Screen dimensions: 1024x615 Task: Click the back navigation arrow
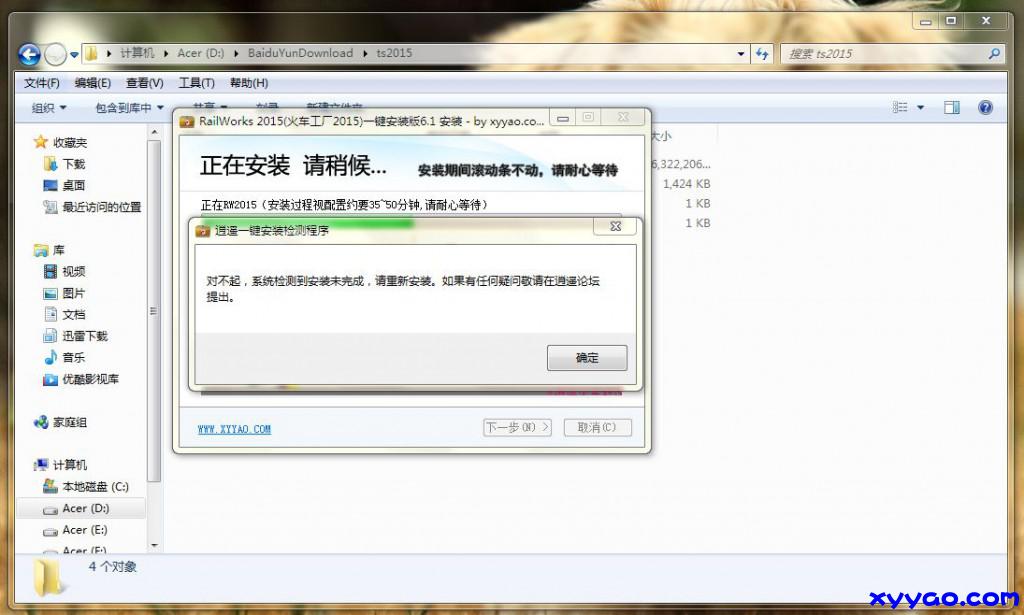click(x=29, y=54)
